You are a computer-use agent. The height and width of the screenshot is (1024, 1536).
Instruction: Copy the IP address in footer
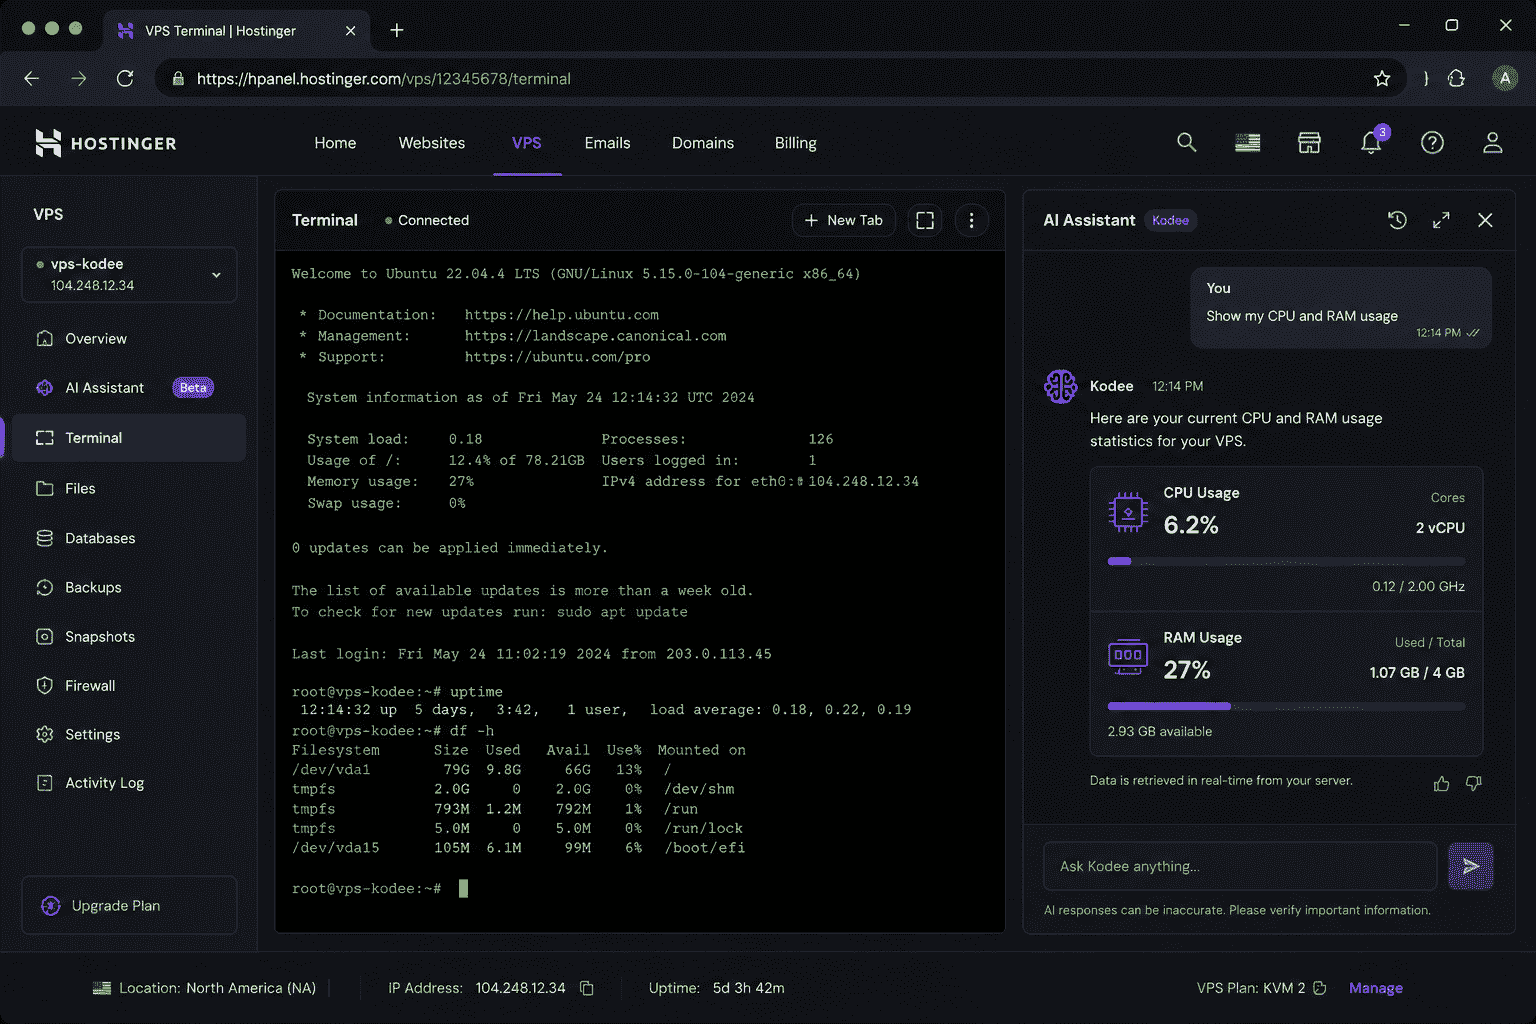point(587,988)
